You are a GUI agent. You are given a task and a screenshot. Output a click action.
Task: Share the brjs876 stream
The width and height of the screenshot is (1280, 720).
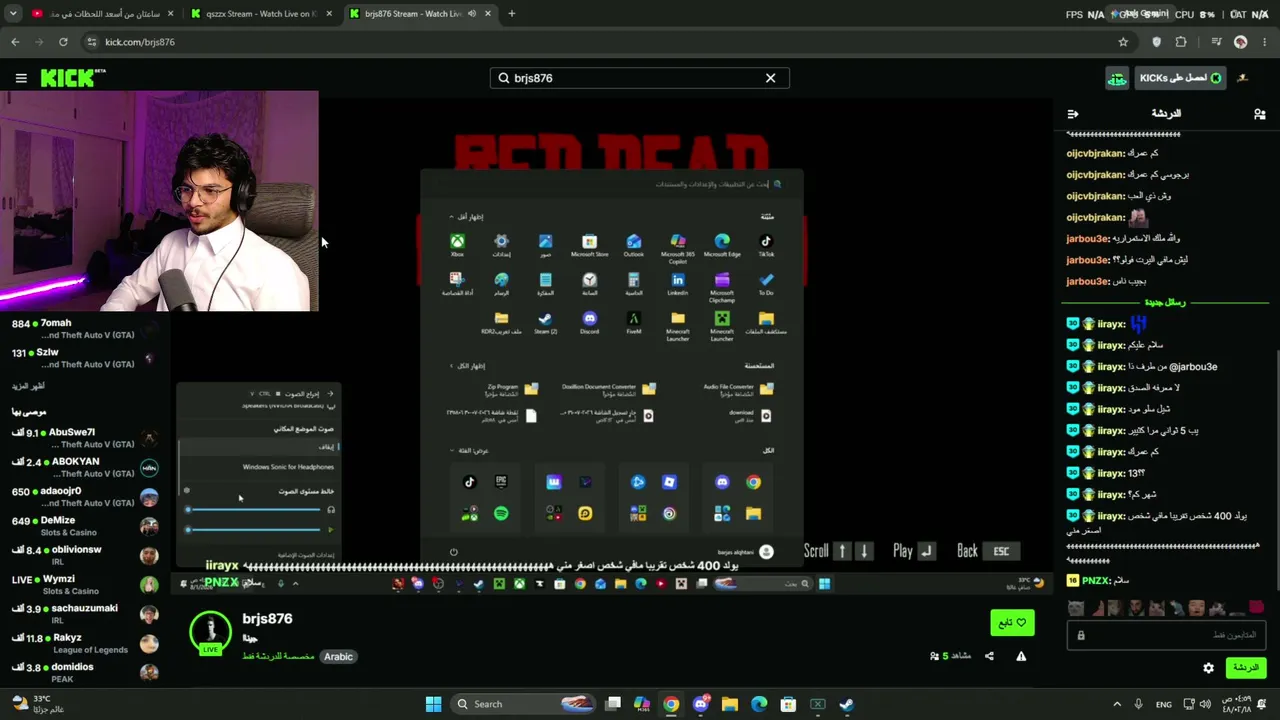pyautogui.click(x=989, y=656)
